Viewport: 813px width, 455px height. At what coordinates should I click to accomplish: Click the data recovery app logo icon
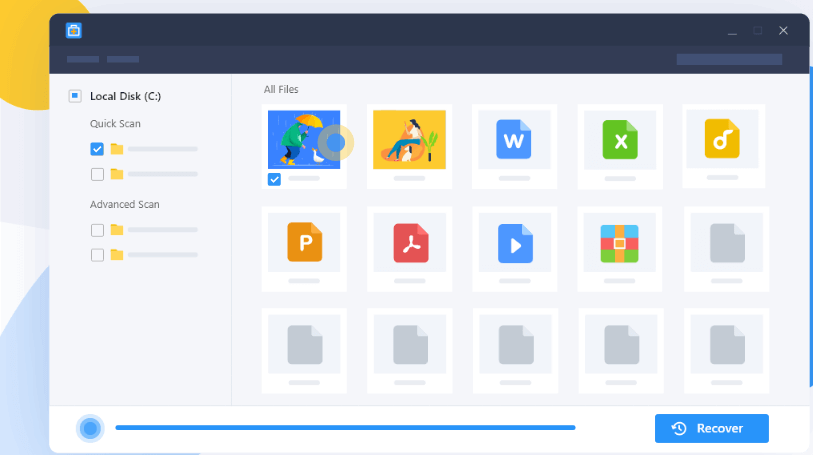(x=74, y=31)
